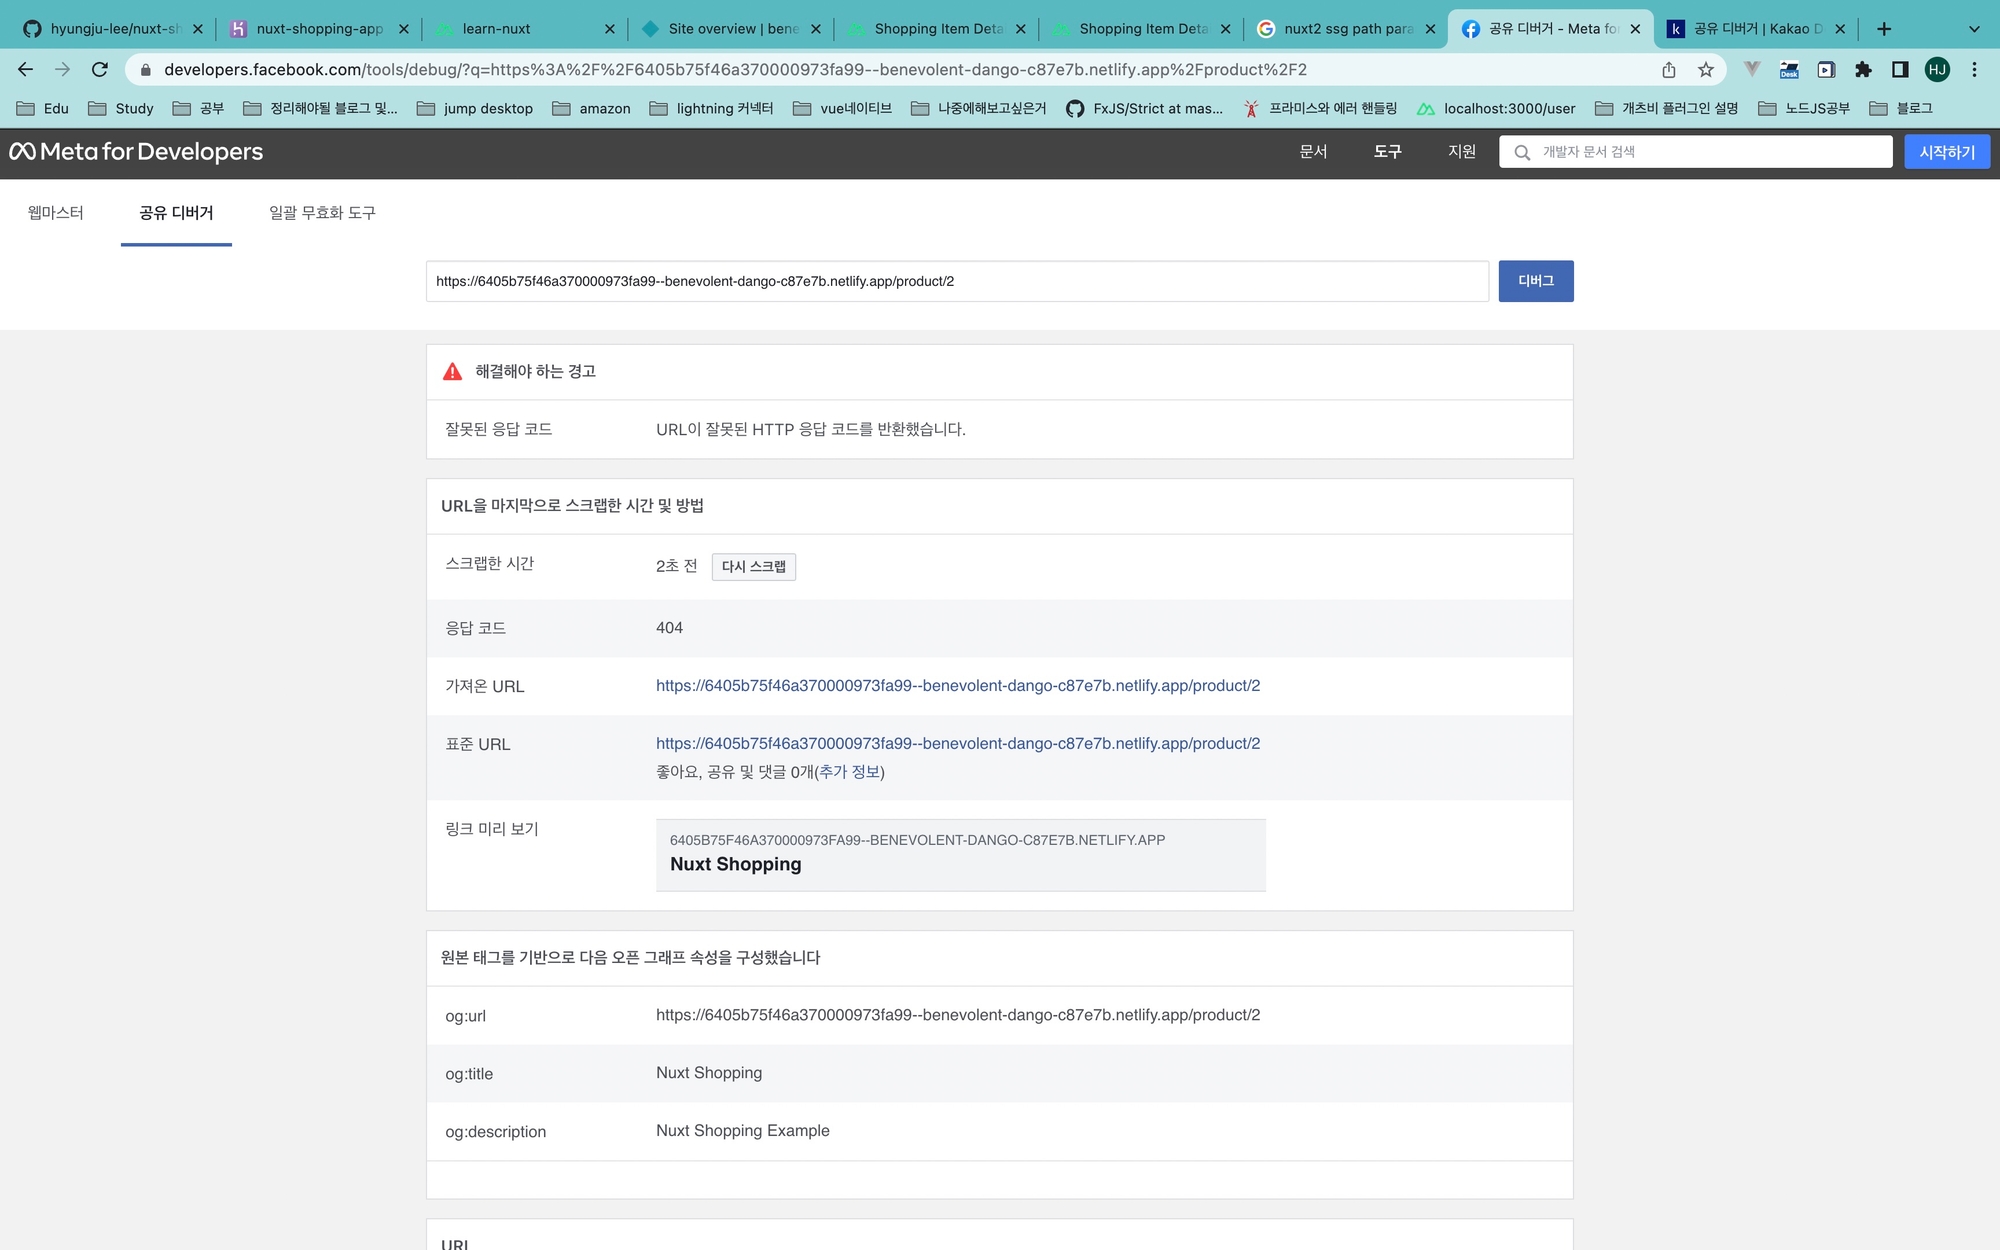Image resolution: width=2000 pixels, height=1250 pixels.
Task: Click the 시작하기 button
Action: click(1946, 152)
